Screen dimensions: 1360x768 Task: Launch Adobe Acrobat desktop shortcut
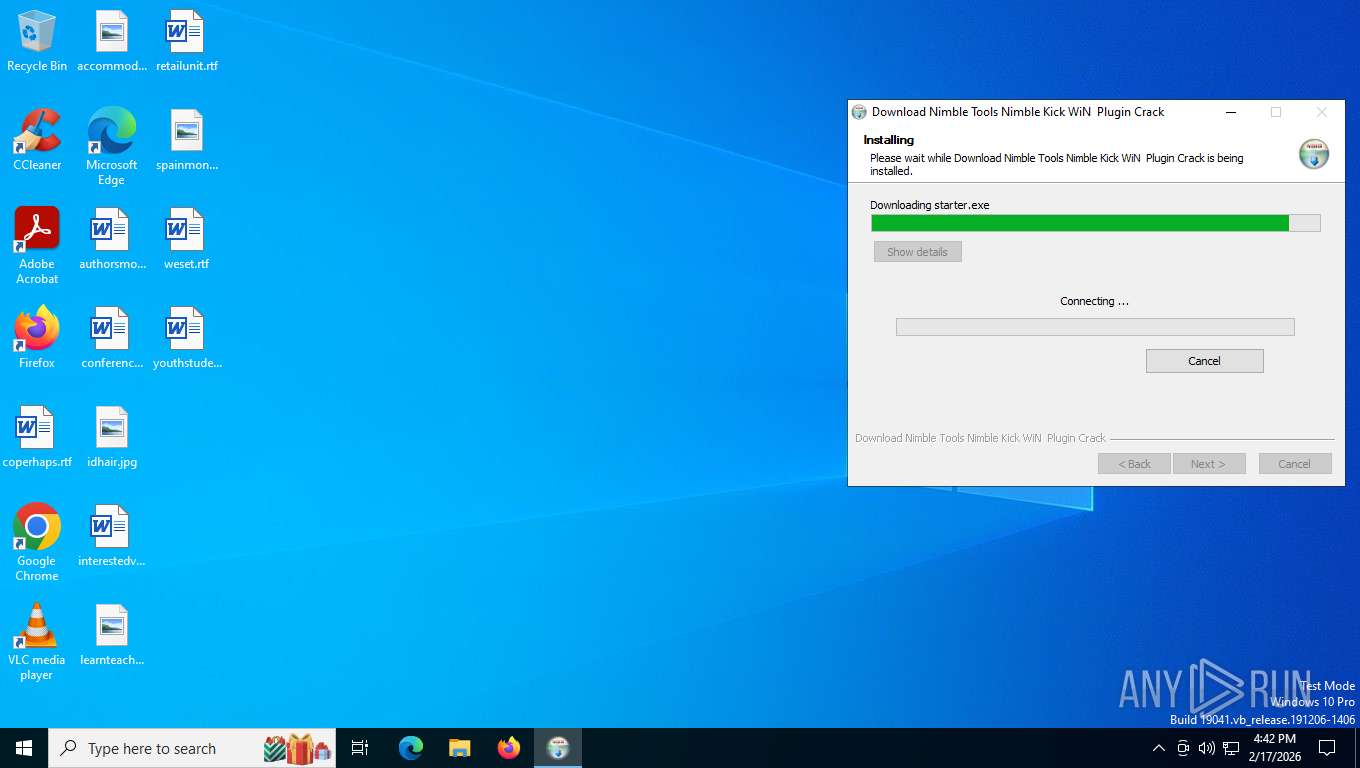tap(37, 246)
